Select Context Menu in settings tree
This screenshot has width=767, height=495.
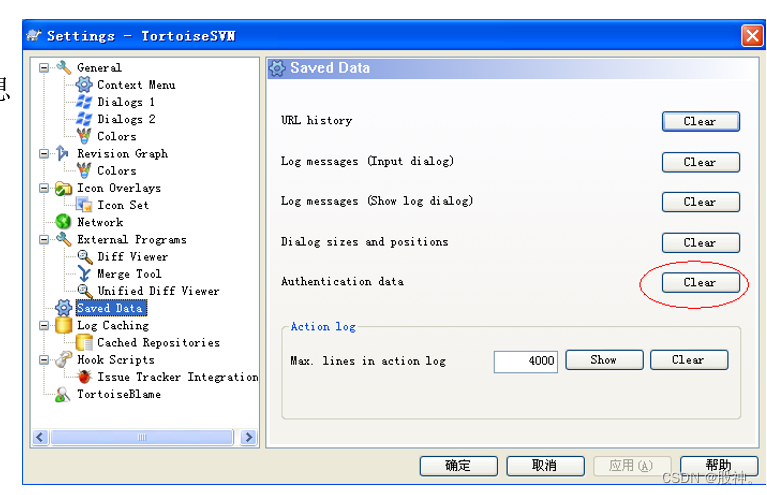point(136,85)
